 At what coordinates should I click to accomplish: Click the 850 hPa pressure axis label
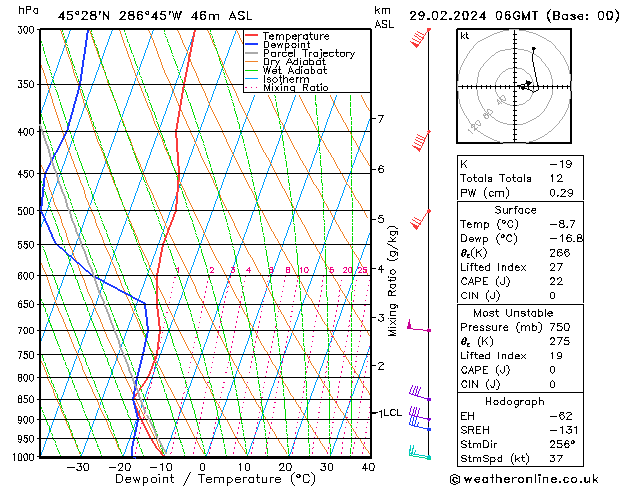tap(26, 400)
